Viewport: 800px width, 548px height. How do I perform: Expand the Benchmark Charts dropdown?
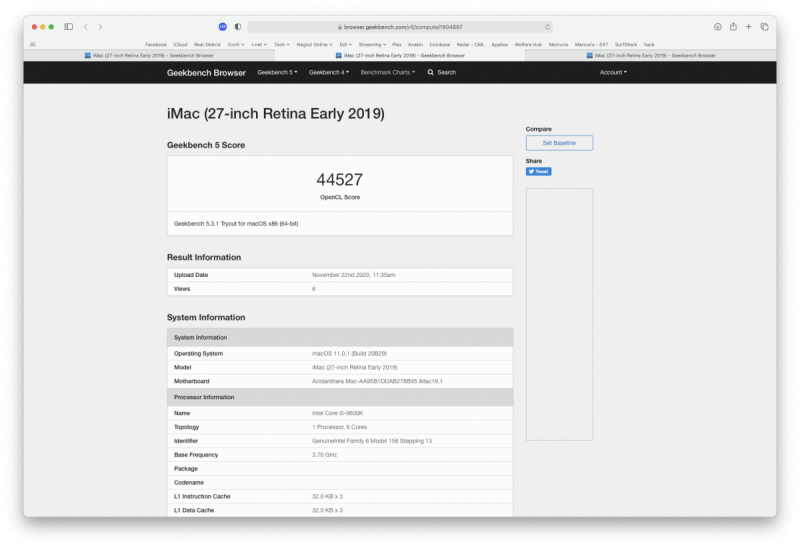[388, 72]
